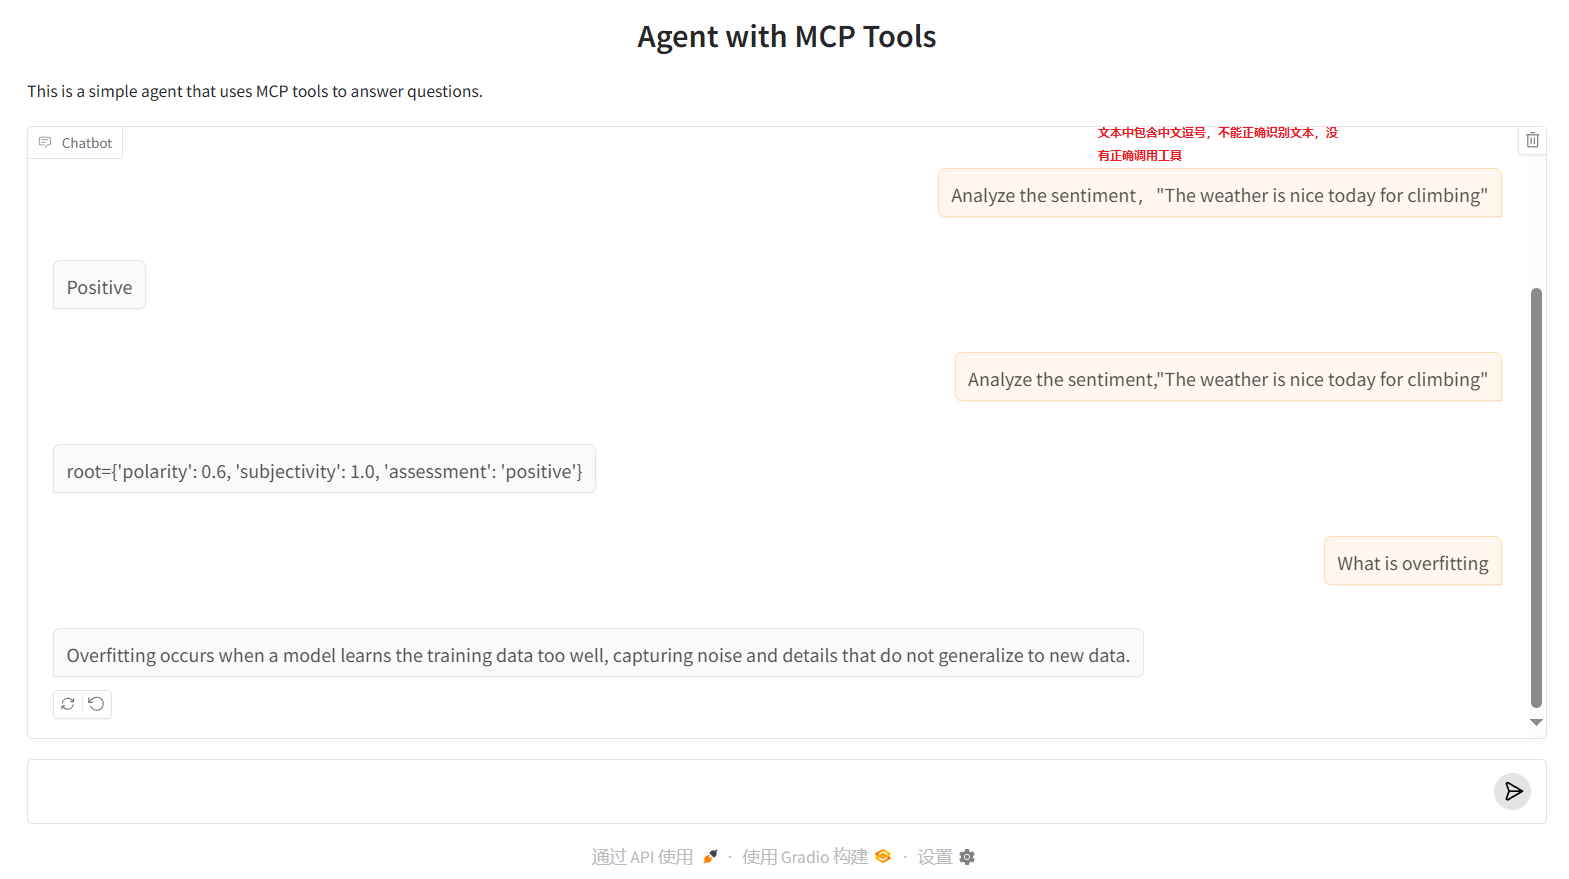This screenshot has height=879, width=1569.
Task: Click the settings gear icon in footer
Action: point(967,857)
